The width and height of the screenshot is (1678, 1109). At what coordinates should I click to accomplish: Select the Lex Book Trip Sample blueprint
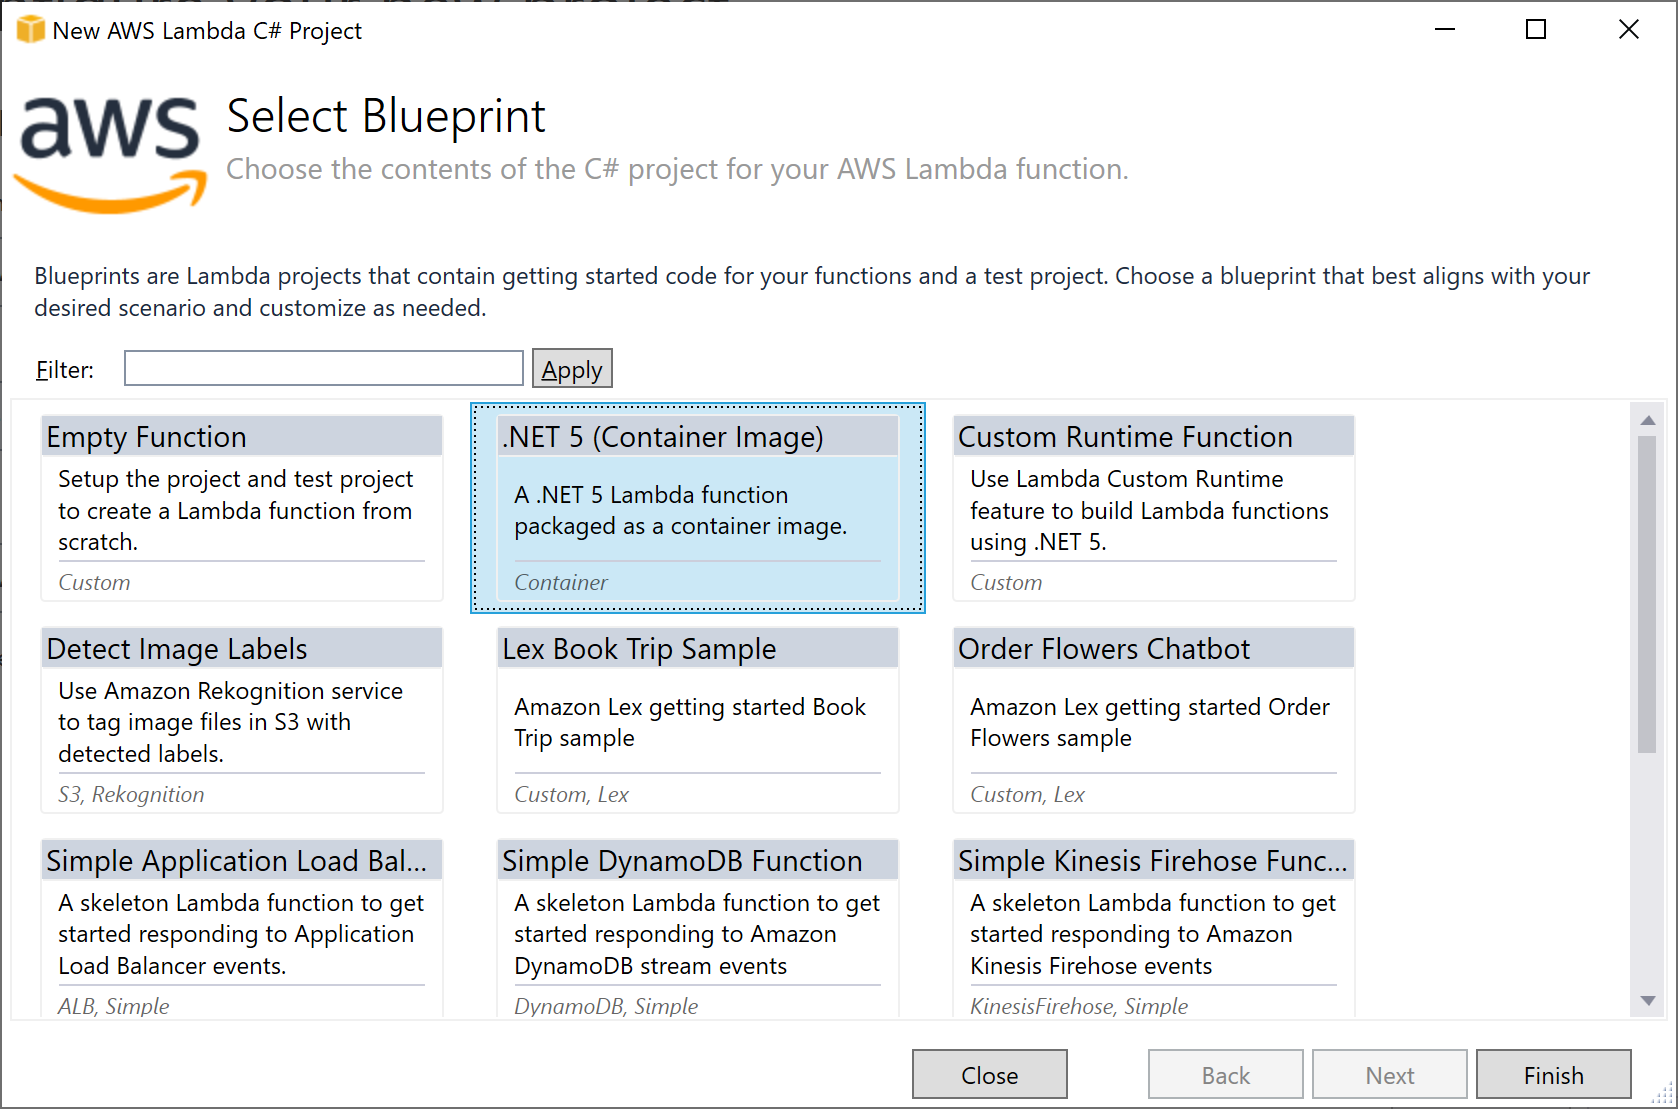[x=698, y=720]
